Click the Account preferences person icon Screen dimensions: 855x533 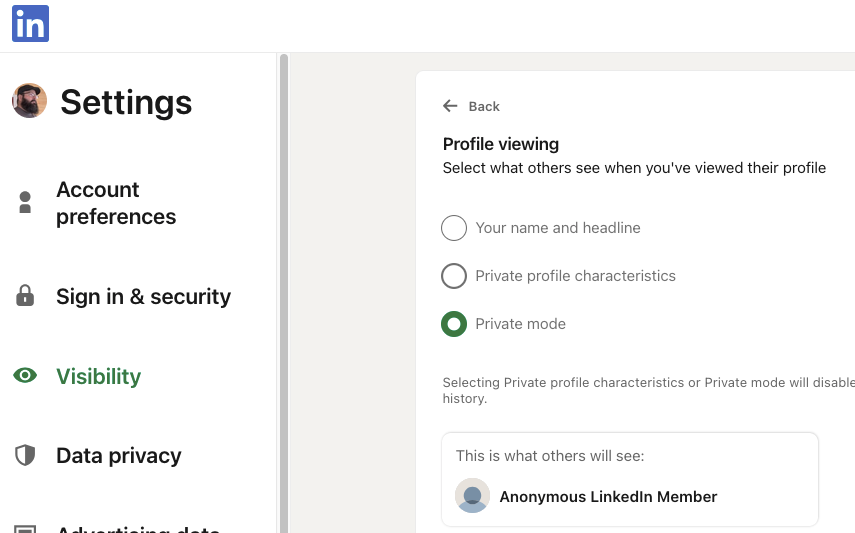(x=25, y=203)
